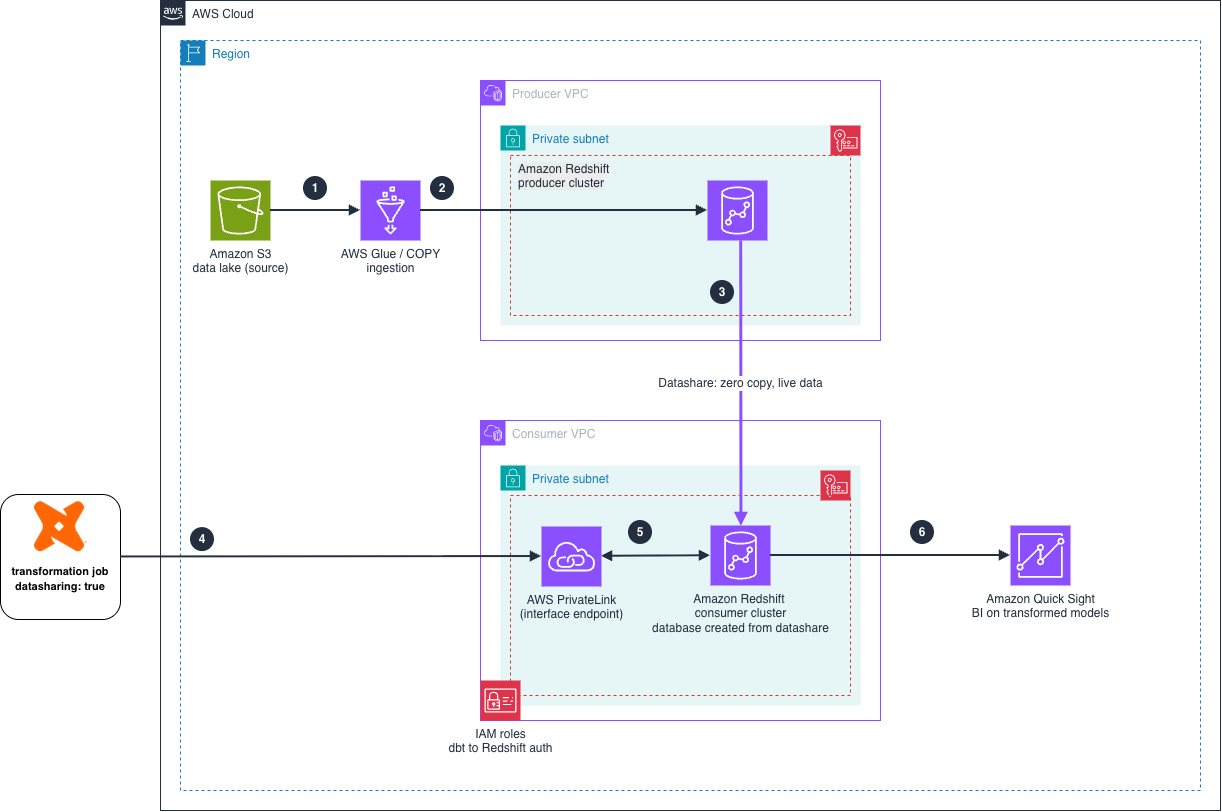Screen dimensions: 1222x812
Task: Select the AWS Glue funnel icon
Action: coord(390,211)
